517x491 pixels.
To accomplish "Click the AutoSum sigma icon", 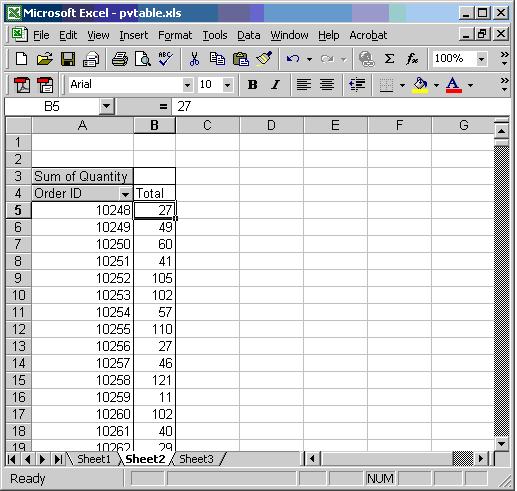I will point(389,59).
